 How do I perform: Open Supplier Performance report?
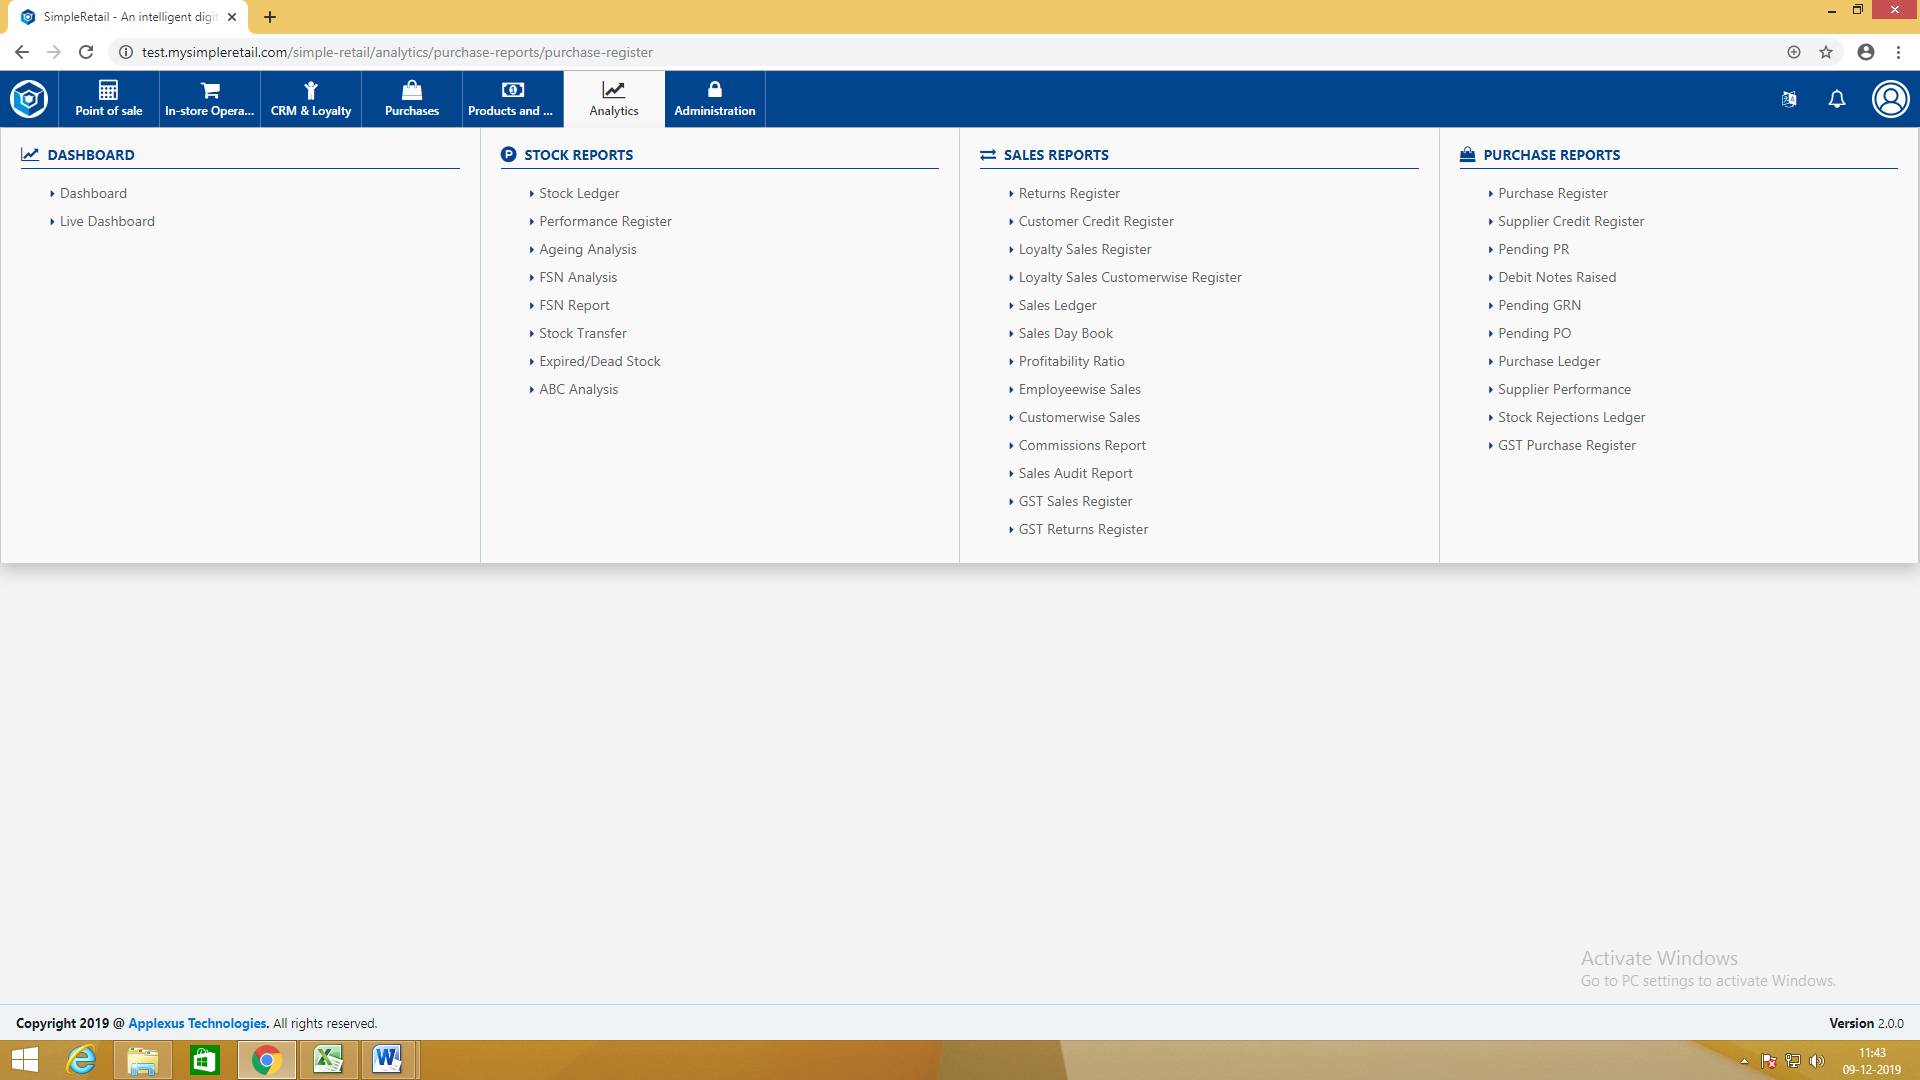point(1564,389)
